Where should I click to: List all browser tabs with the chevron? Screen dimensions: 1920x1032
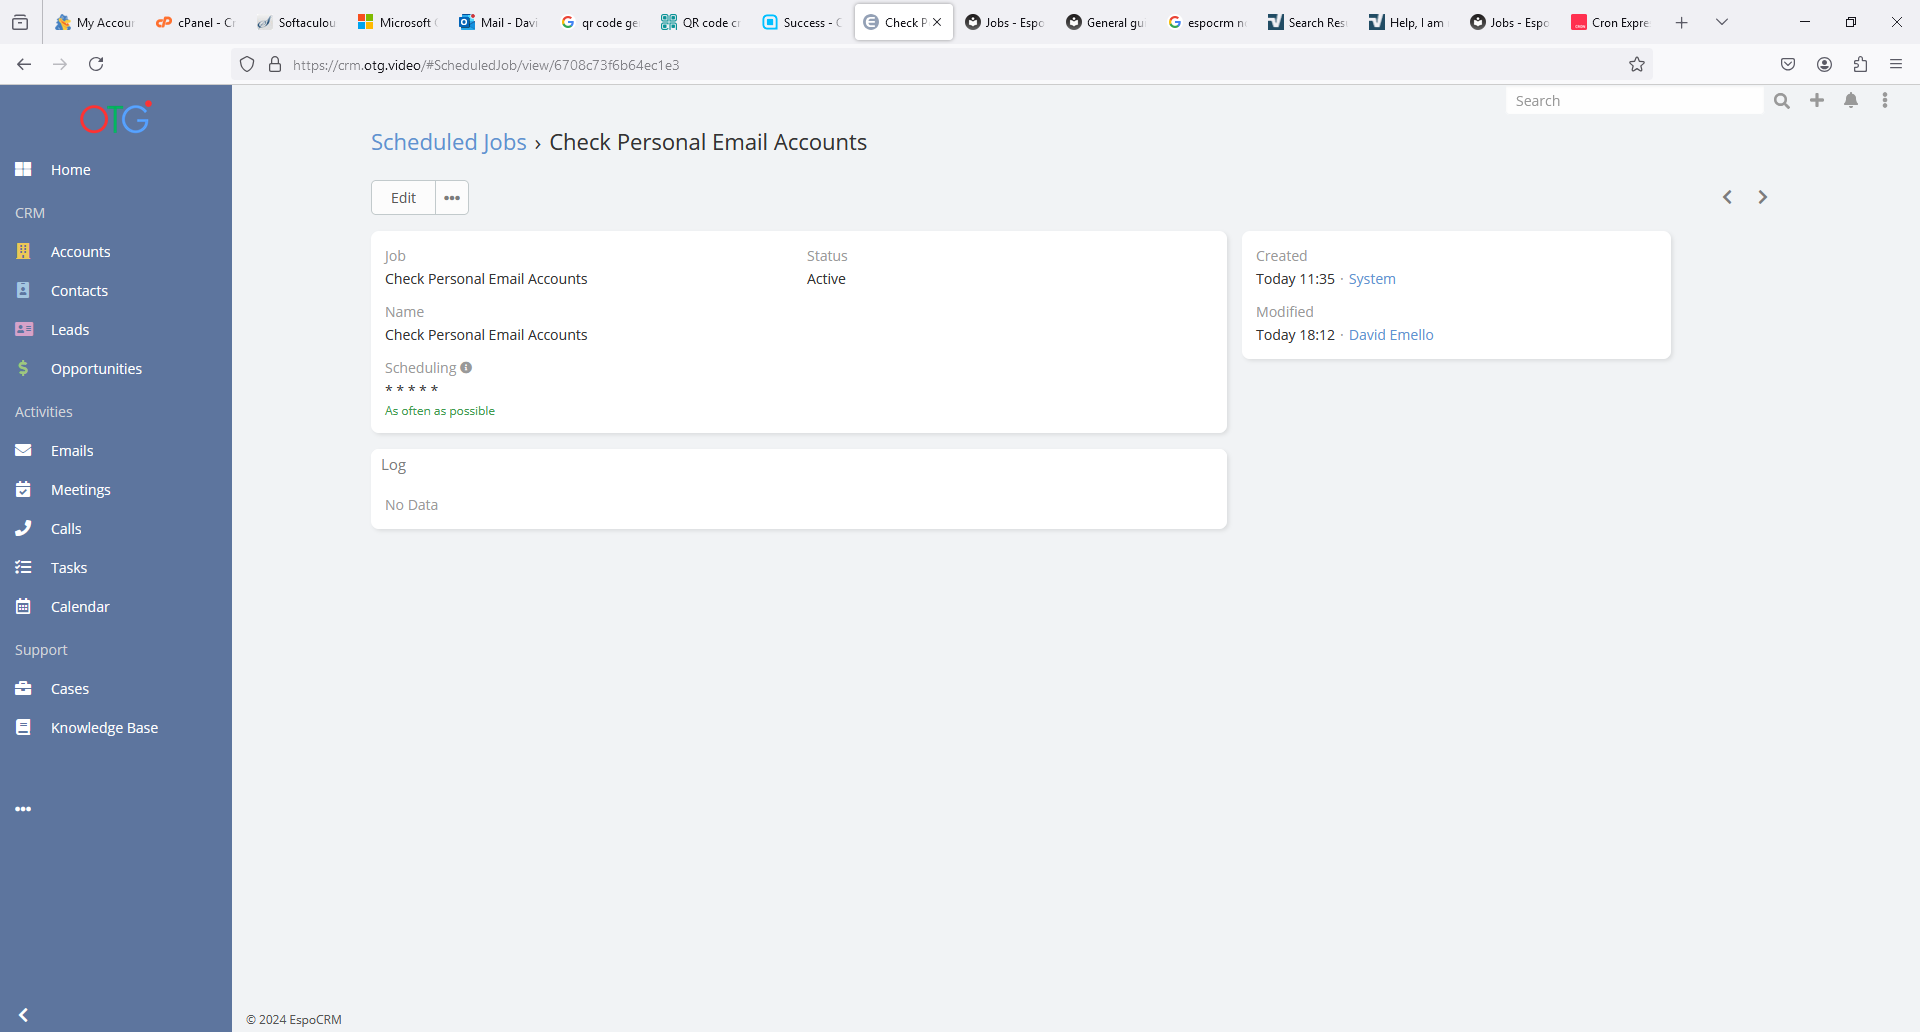[x=1722, y=22]
